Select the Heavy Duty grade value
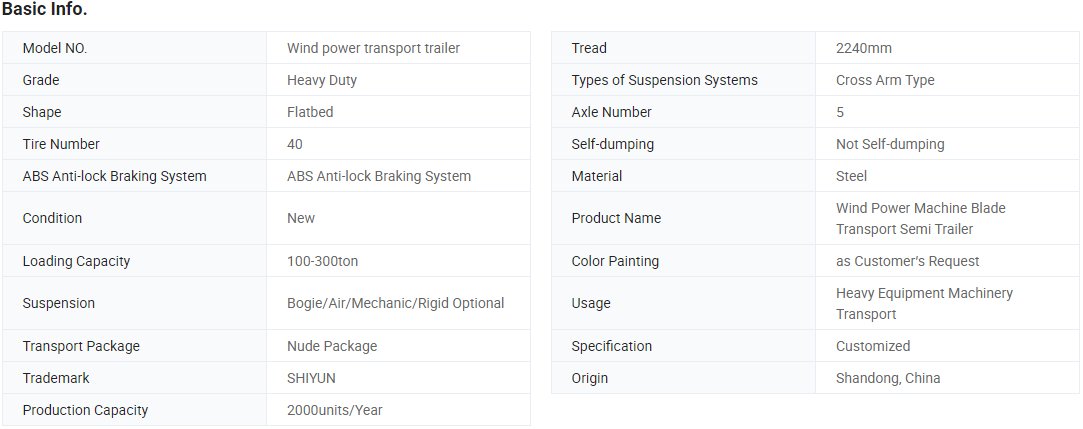The image size is (1083, 429). [x=322, y=80]
